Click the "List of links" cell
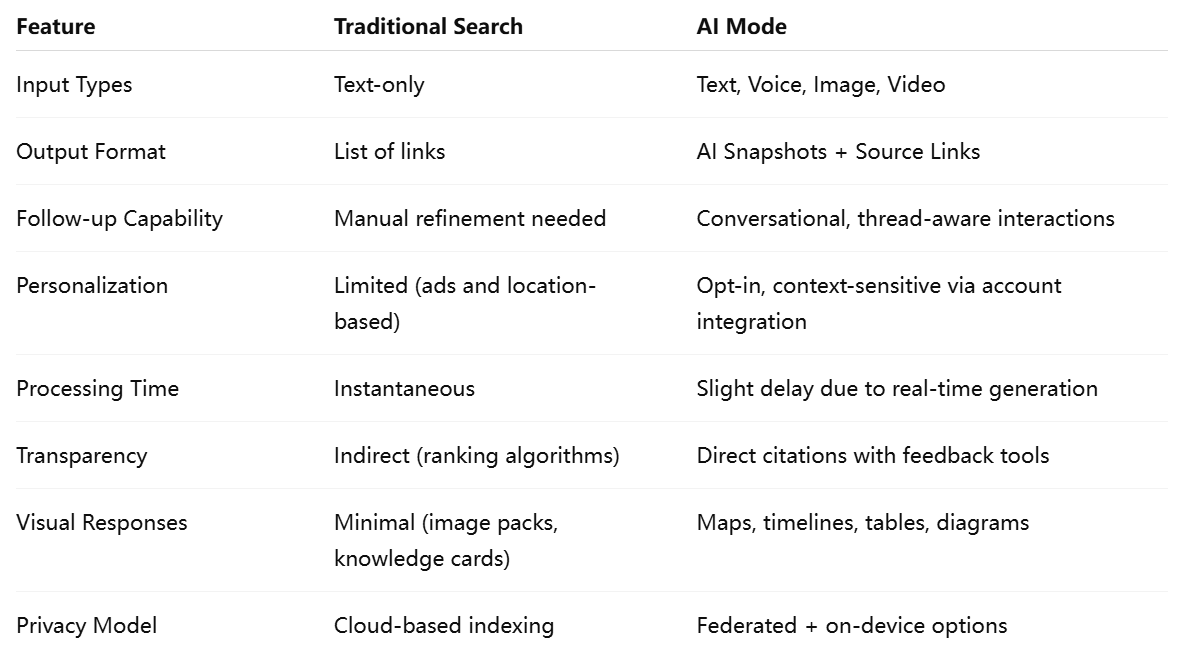This screenshot has height=657, width=1188. coord(389,152)
